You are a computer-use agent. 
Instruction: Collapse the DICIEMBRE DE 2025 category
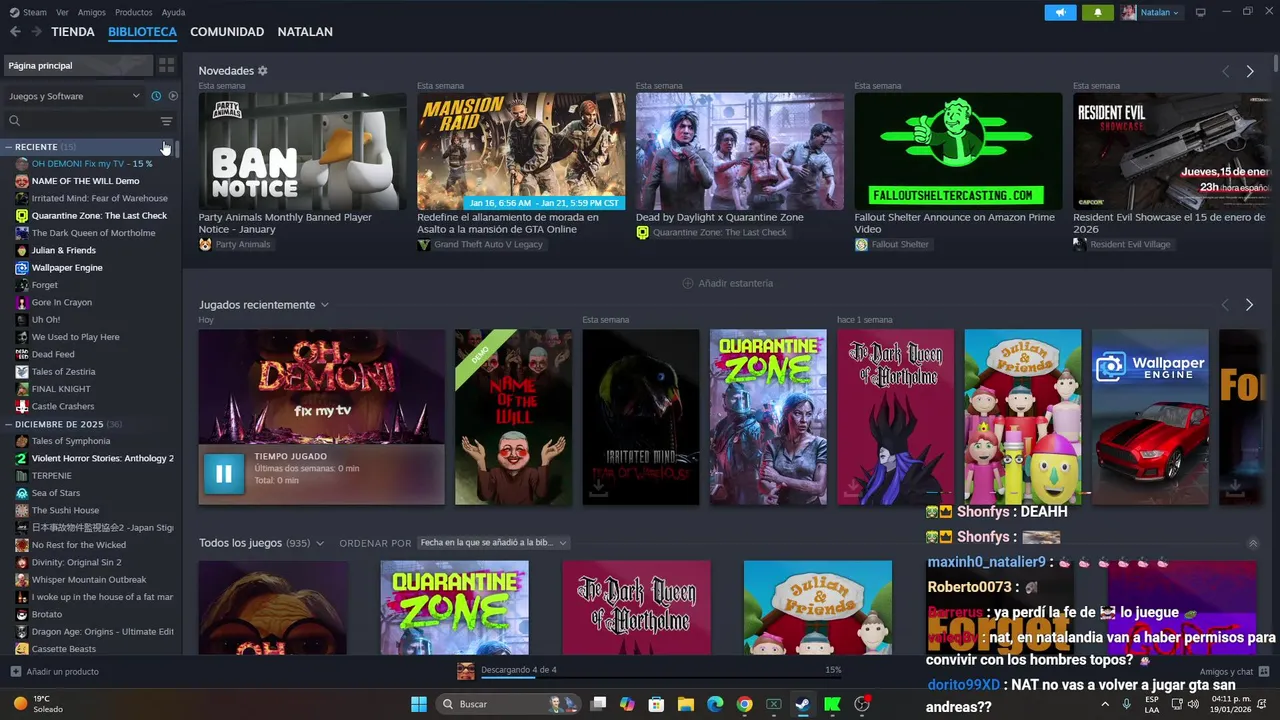click(x=9, y=424)
